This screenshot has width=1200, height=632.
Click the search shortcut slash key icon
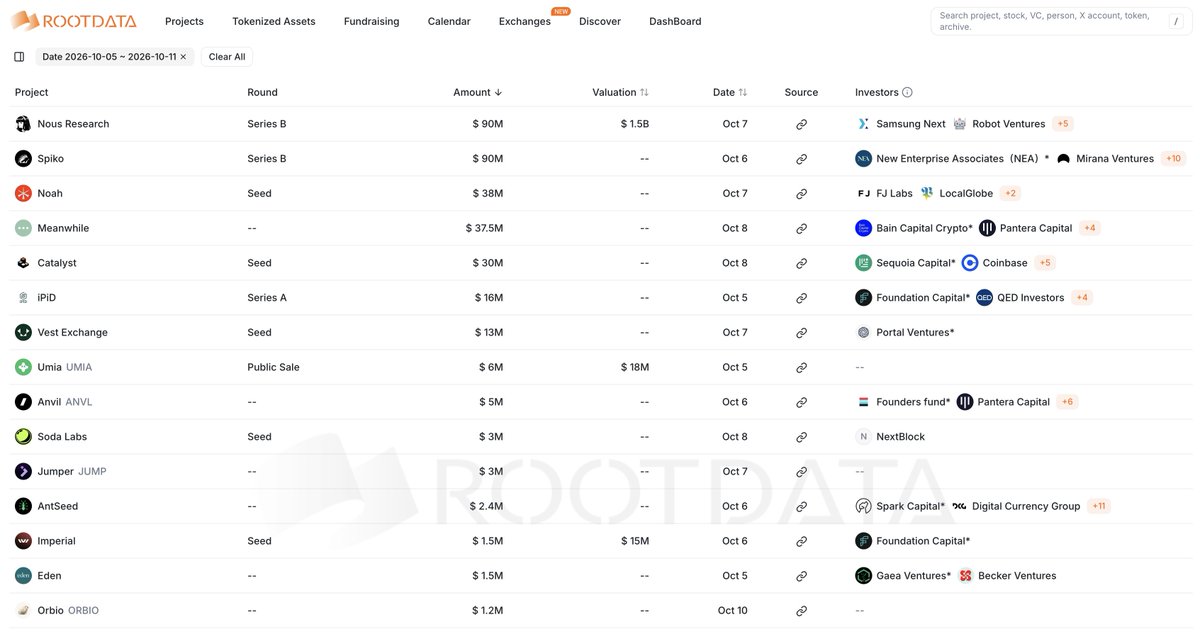click(x=1175, y=21)
